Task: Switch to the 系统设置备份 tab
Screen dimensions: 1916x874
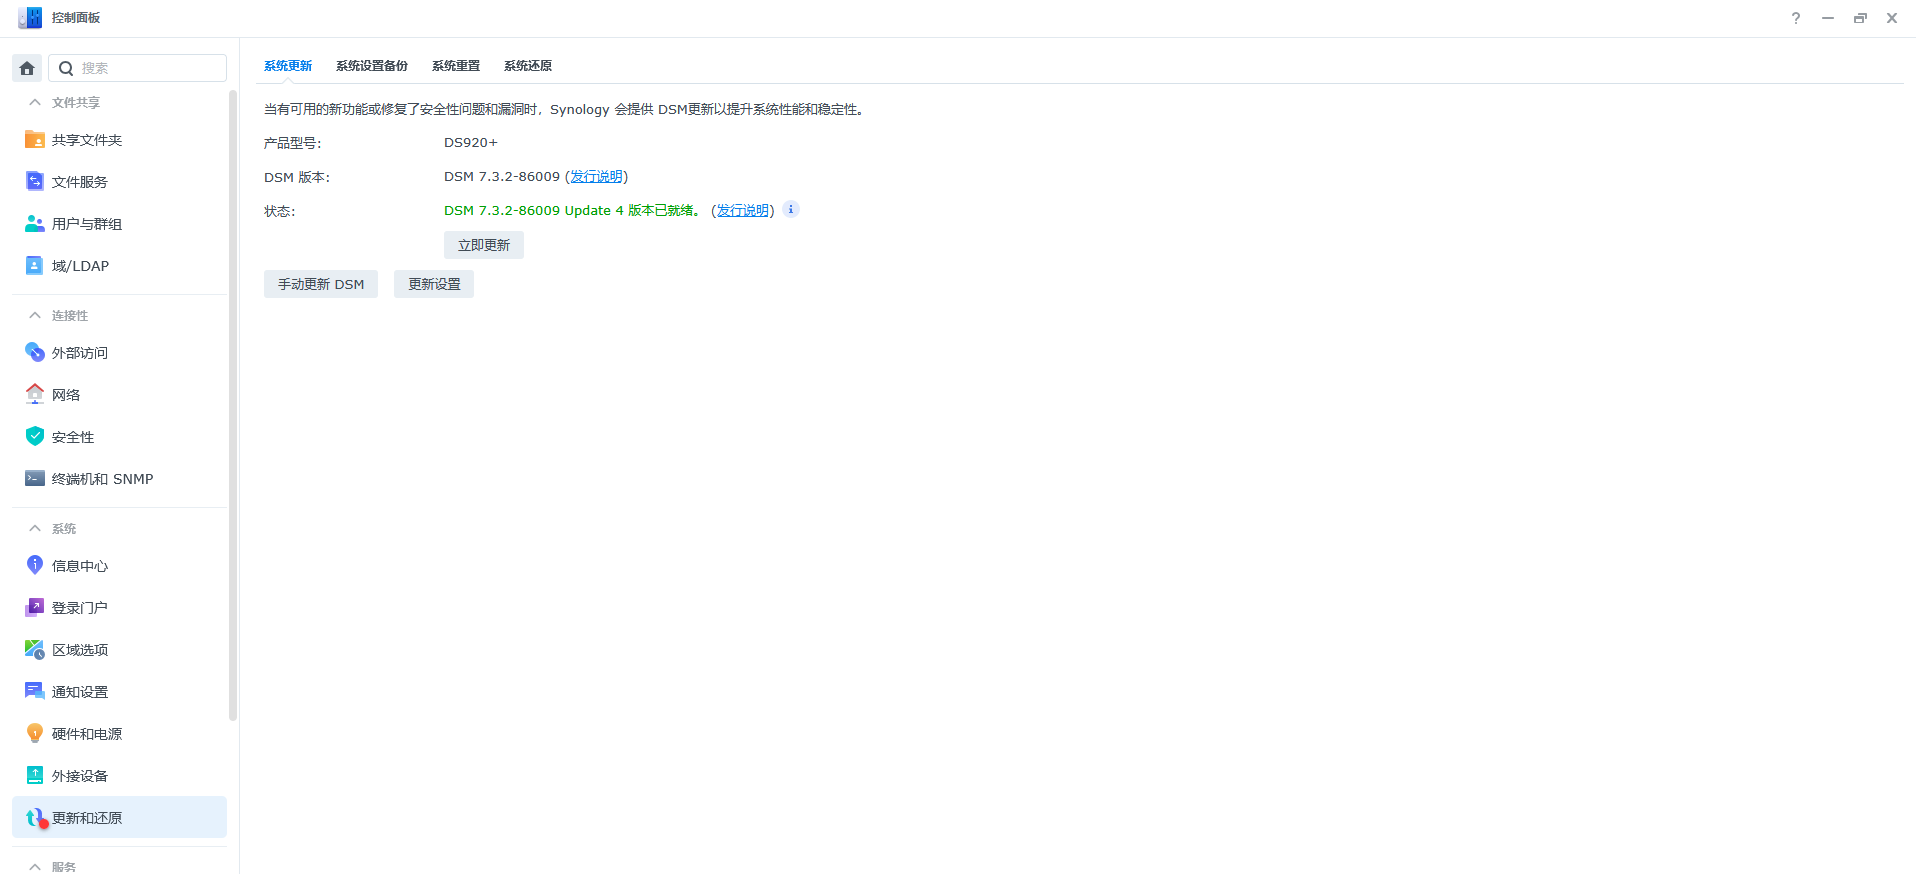Action: 372,66
